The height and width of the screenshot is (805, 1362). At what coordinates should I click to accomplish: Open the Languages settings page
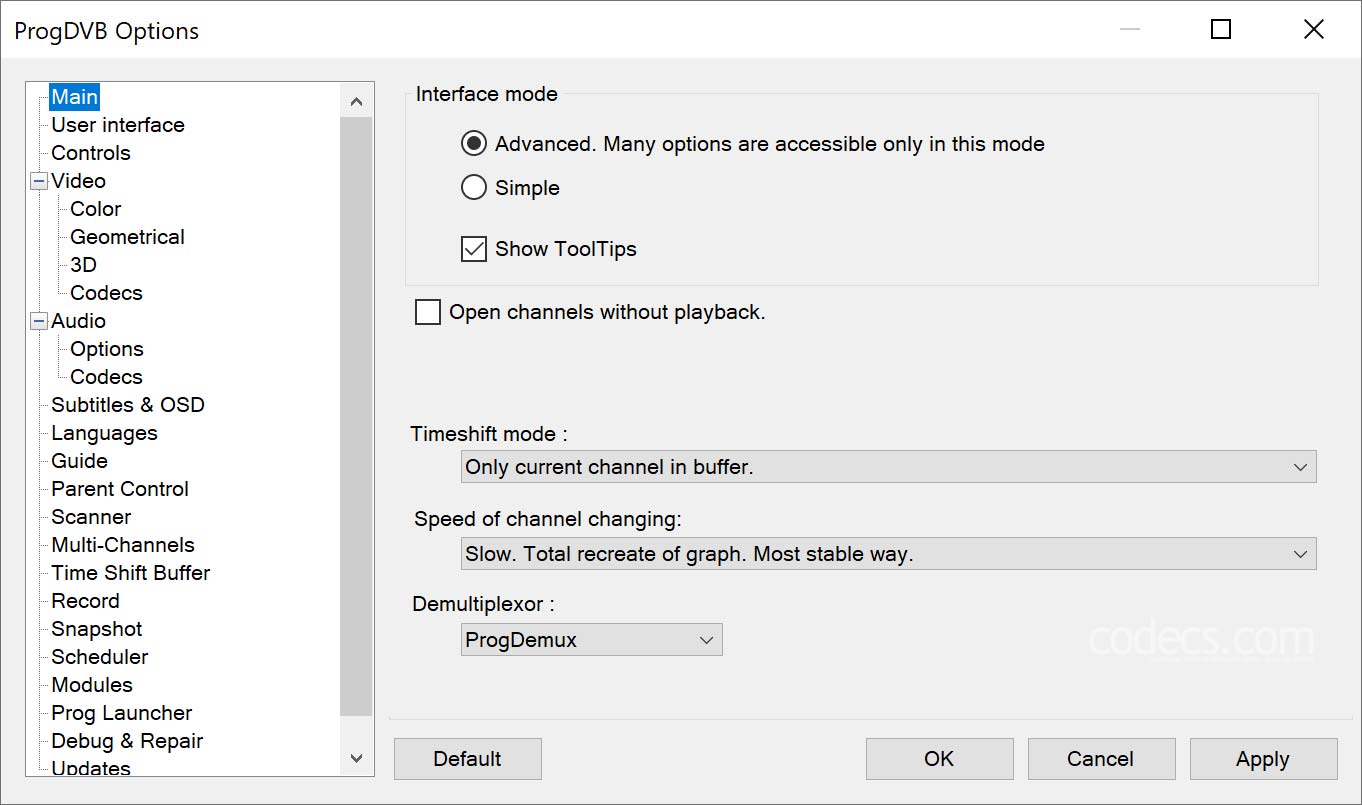click(104, 433)
